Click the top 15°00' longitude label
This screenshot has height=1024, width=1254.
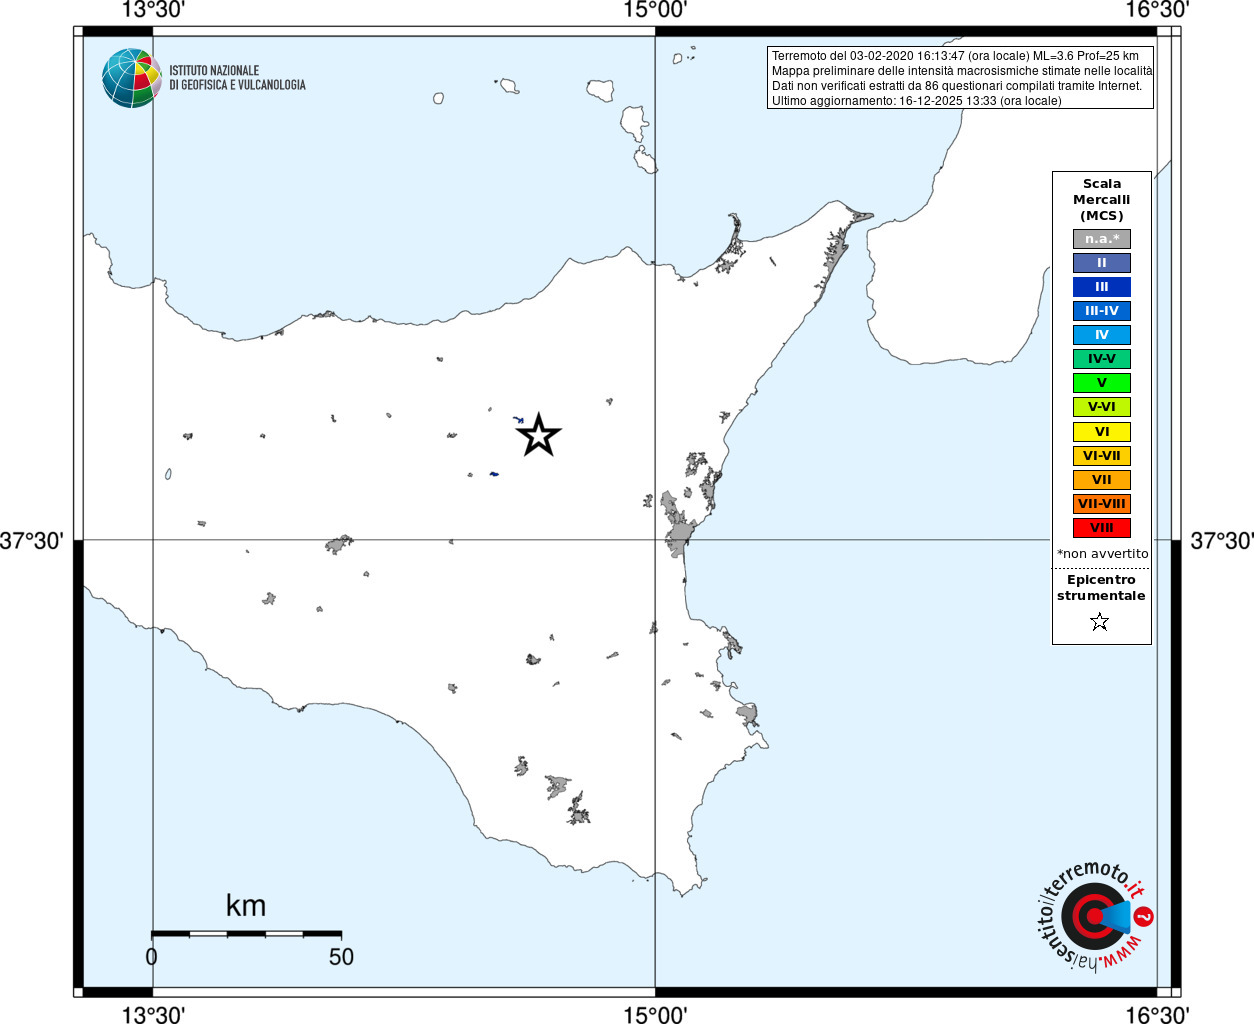click(655, 10)
